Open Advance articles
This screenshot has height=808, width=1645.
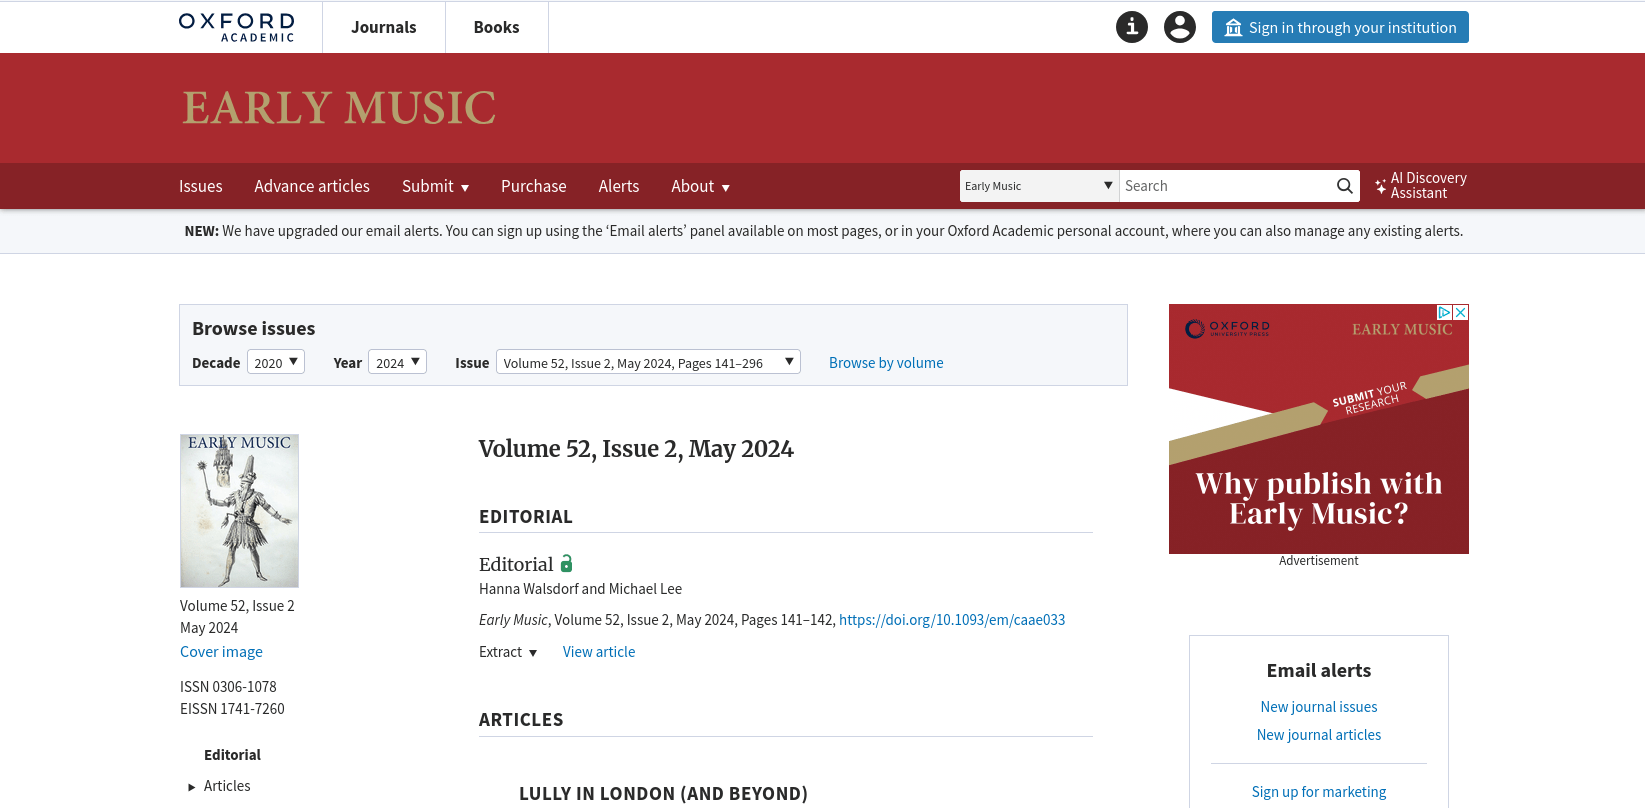click(312, 186)
